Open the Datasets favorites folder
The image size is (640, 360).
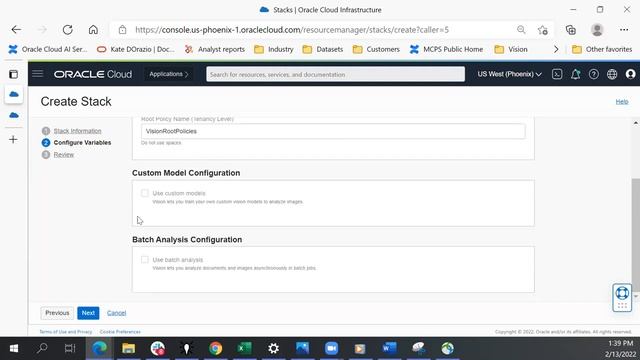point(323,49)
